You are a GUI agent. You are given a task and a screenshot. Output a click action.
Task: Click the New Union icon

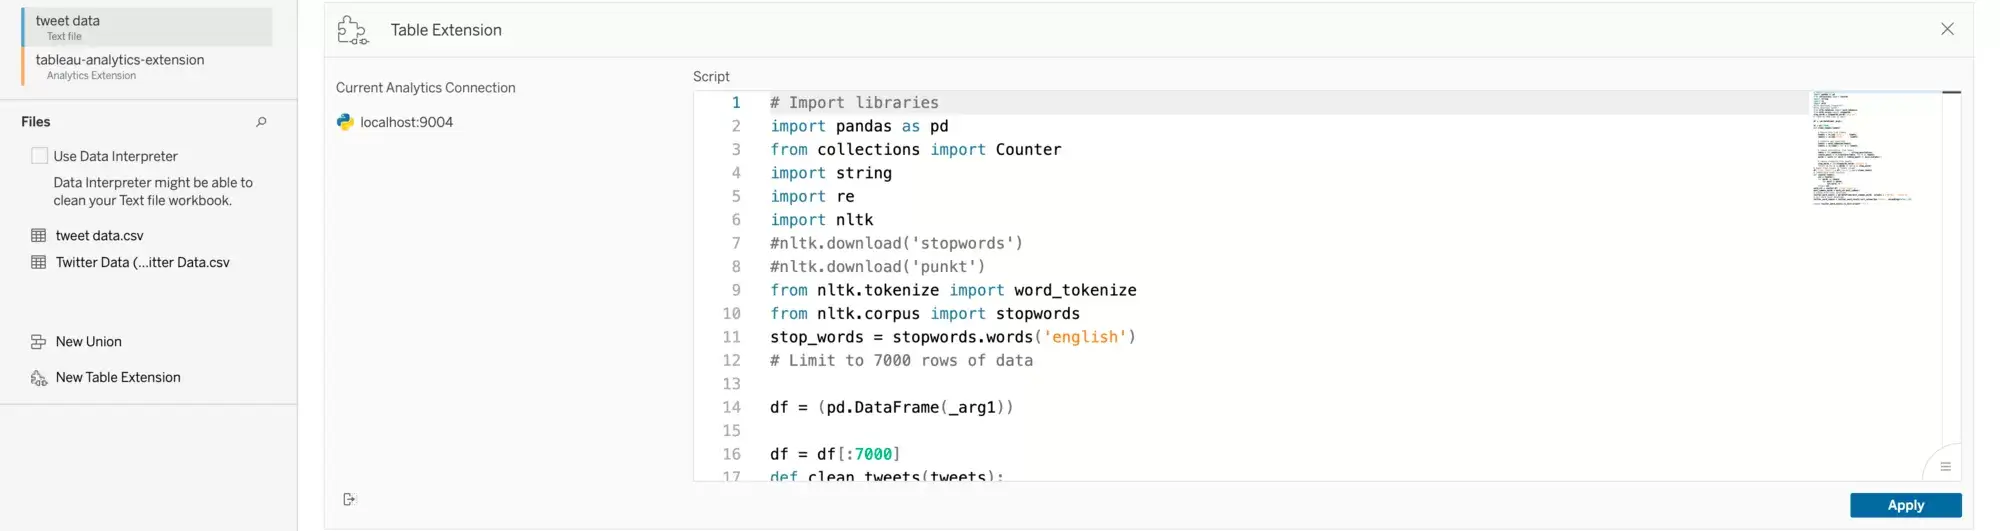(x=39, y=342)
